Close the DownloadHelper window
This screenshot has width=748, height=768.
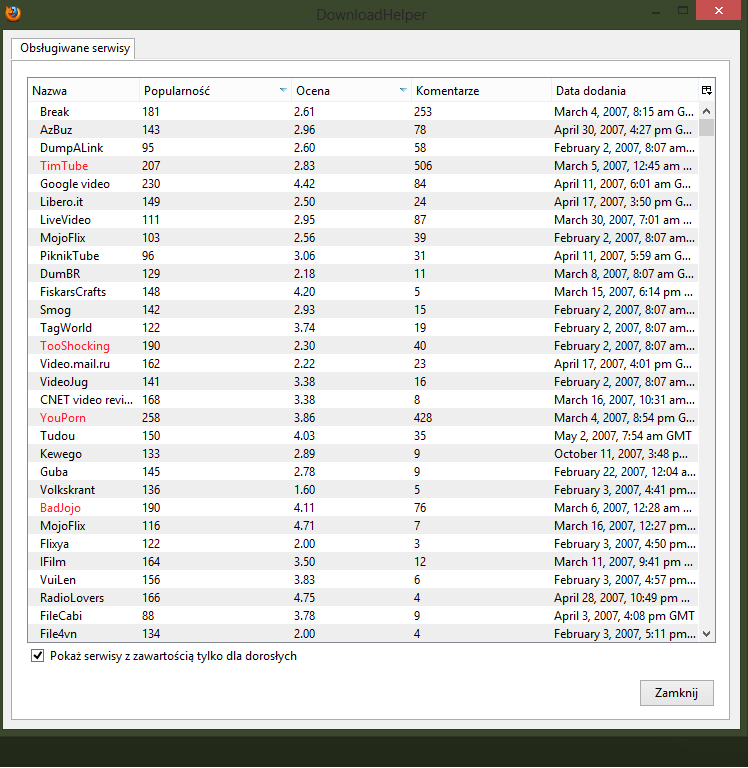click(719, 10)
